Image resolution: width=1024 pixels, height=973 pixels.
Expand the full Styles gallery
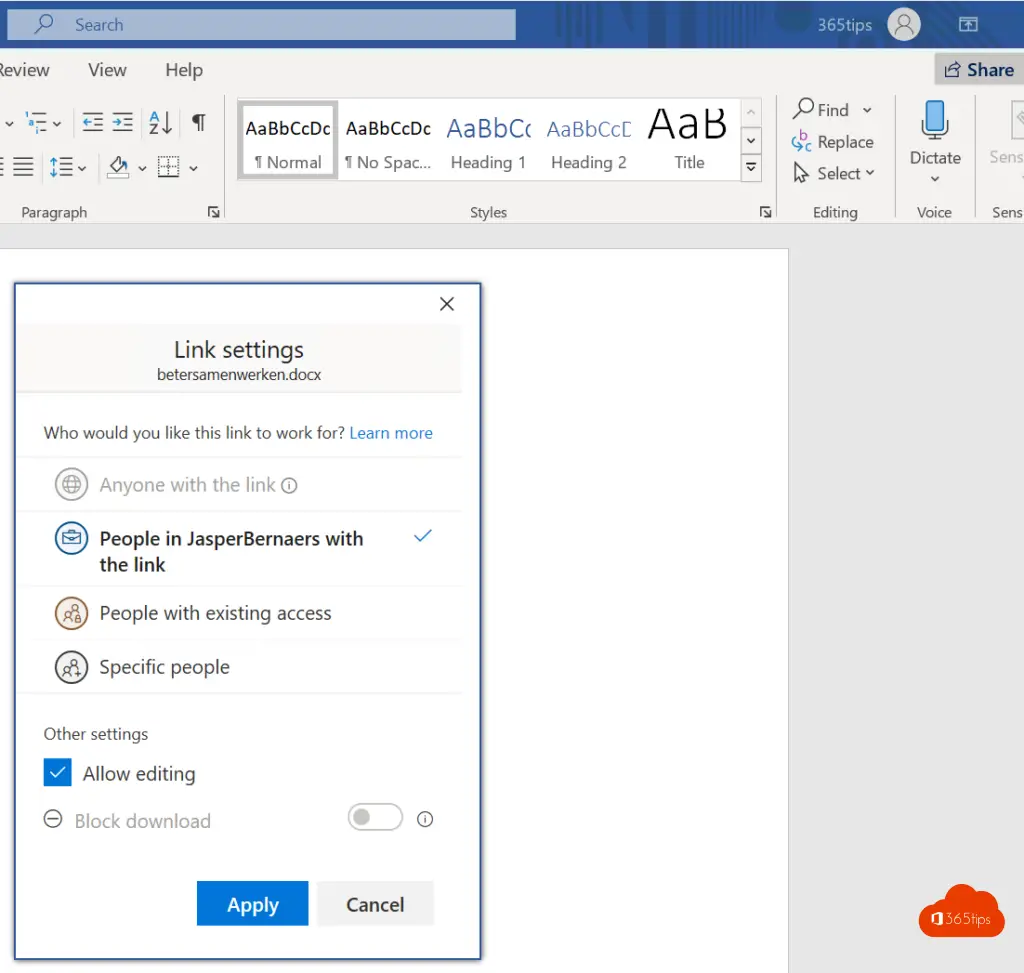751,168
